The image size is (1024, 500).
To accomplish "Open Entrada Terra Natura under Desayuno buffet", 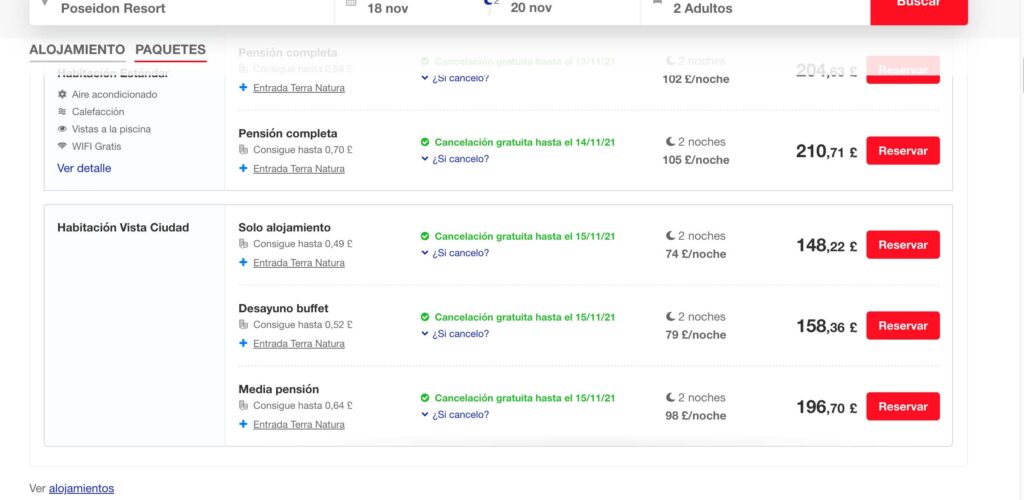I will click(298, 344).
